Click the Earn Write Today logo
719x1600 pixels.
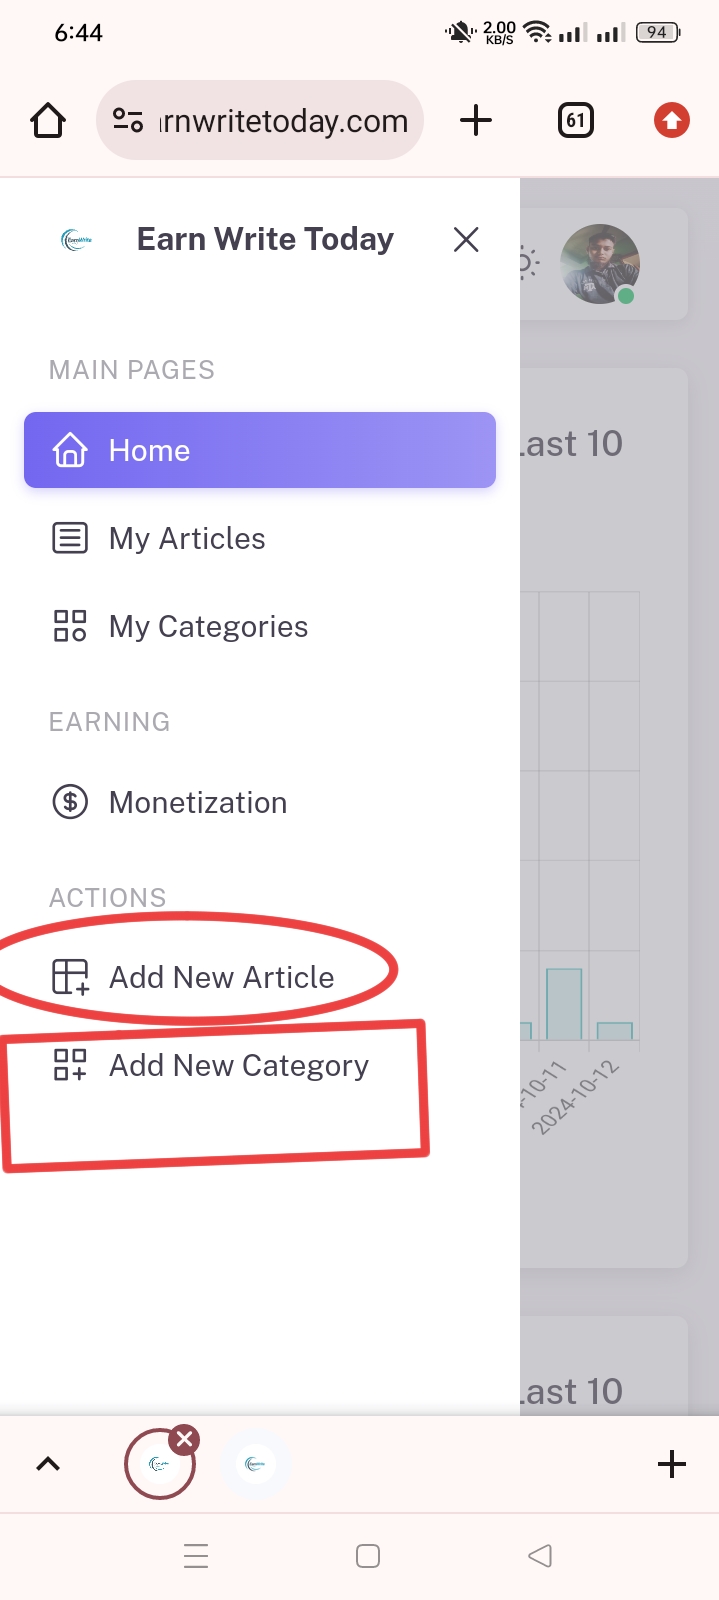point(77,240)
